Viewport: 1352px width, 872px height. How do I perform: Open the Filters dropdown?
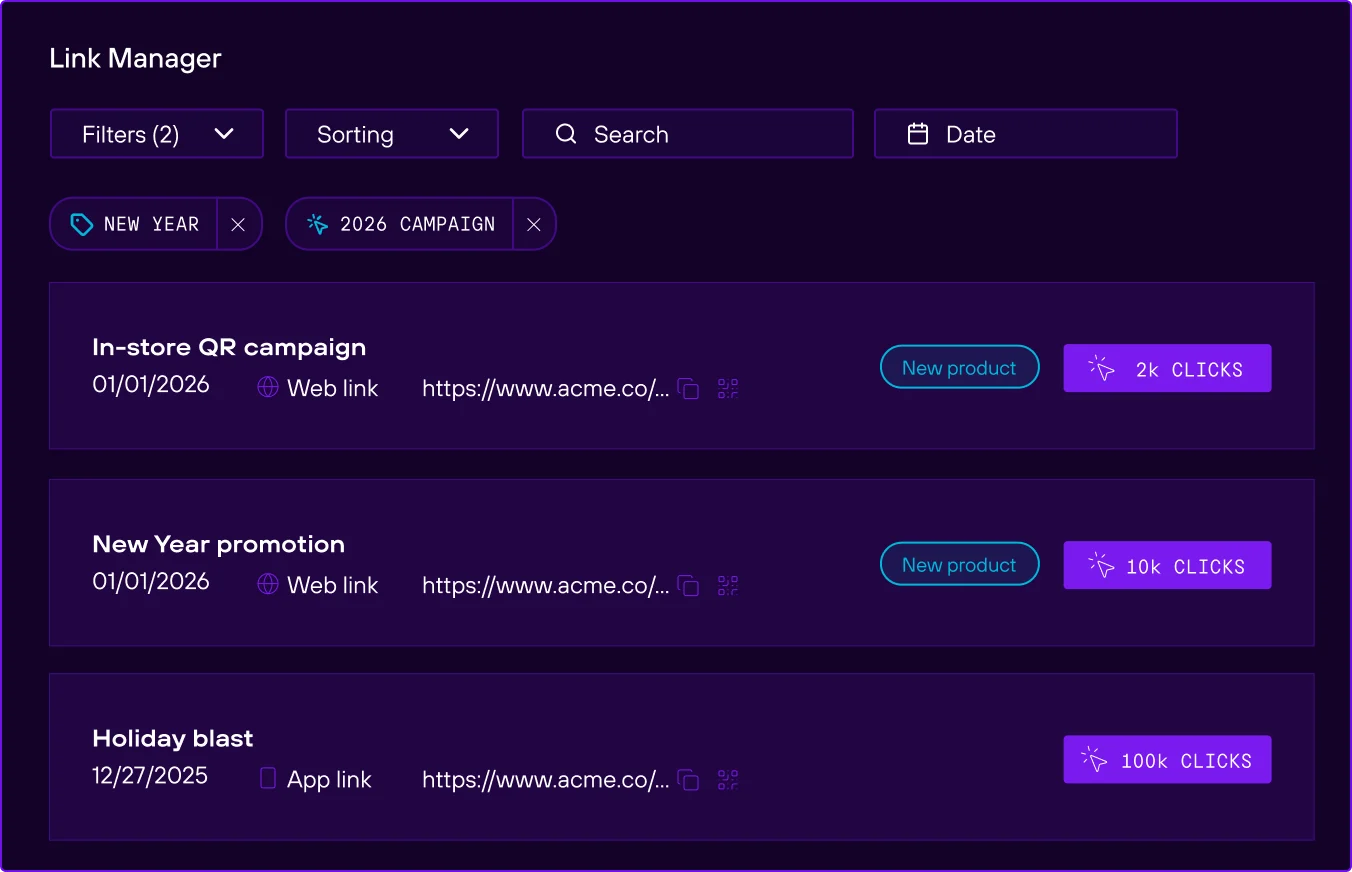156,133
